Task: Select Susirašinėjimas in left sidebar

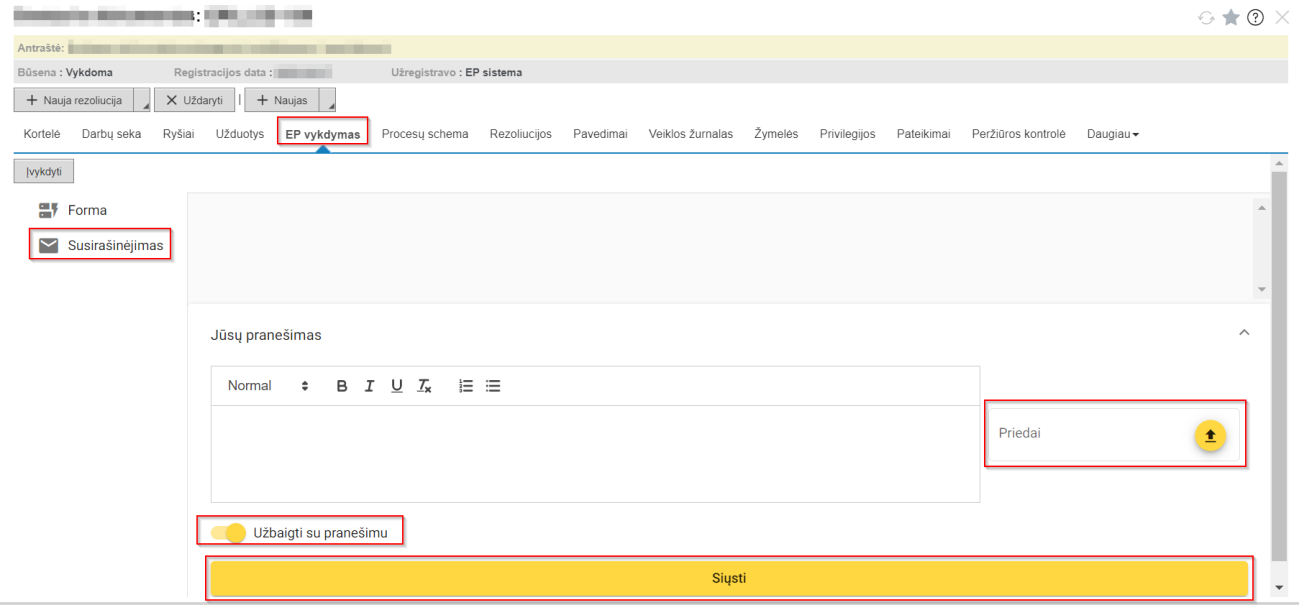Action: [100, 246]
